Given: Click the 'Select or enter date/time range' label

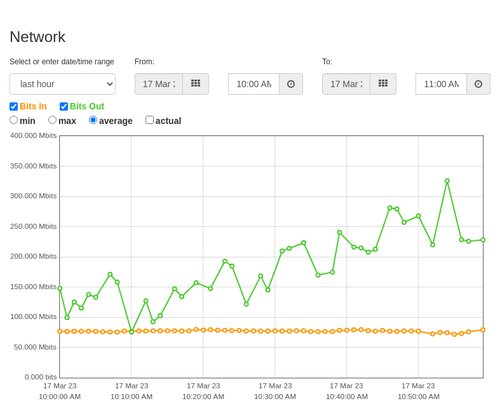Looking at the screenshot, I should pos(62,62).
